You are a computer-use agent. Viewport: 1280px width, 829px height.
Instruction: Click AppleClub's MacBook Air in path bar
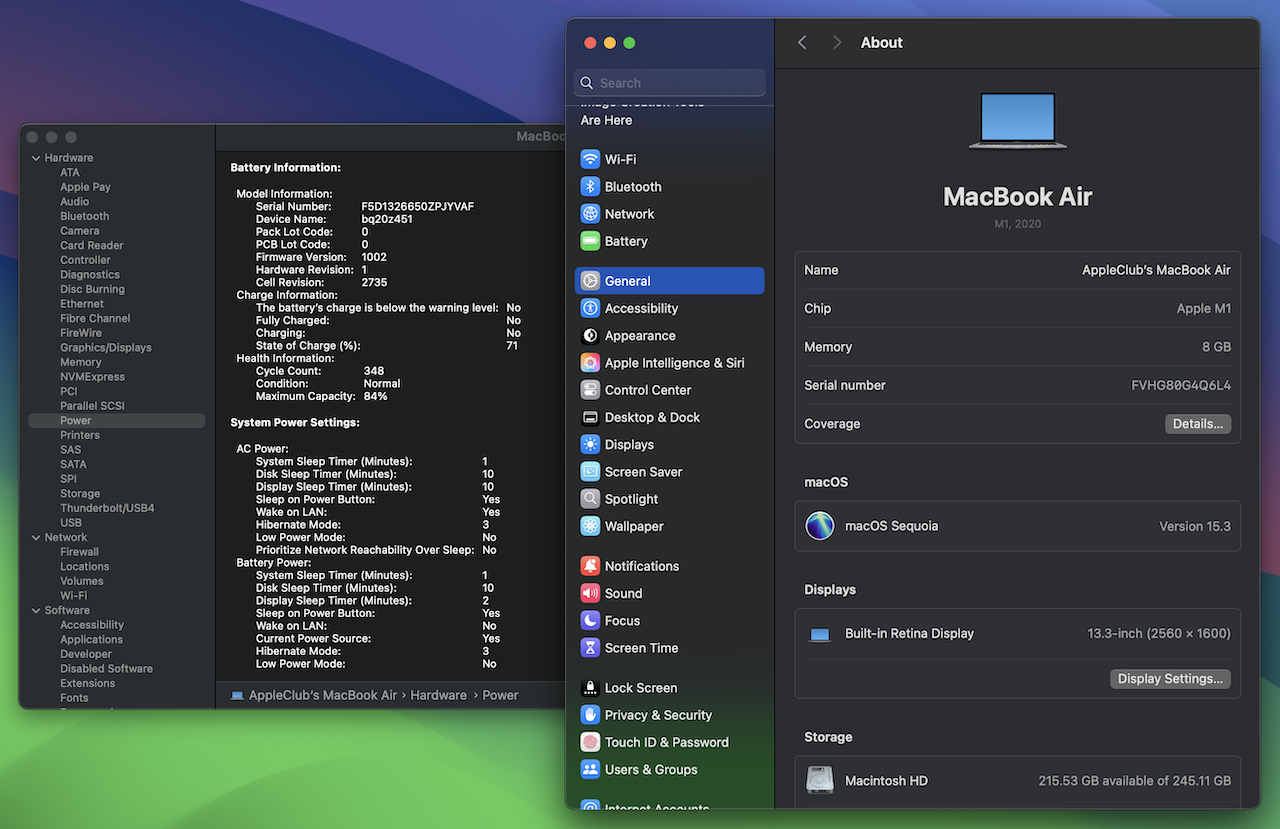[x=323, y=695]
